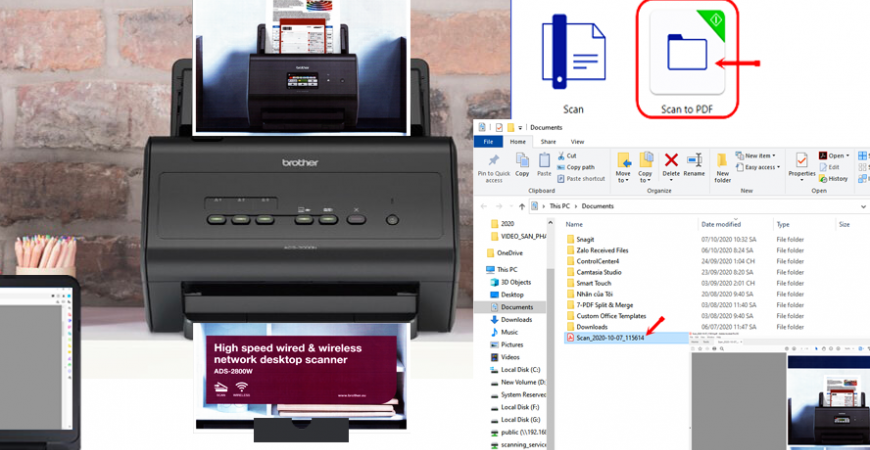Viewport: 870px width, 450px height.
Task: Click Copy path in the ribbon
Action: pyautogui.click(x=575, y=167)
